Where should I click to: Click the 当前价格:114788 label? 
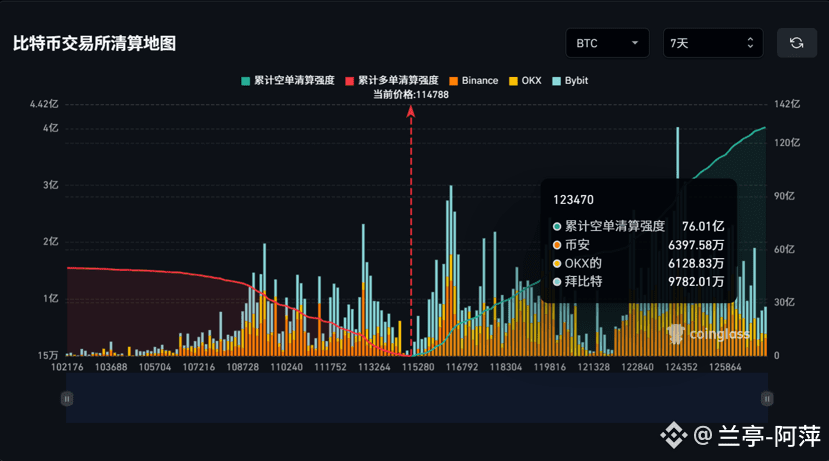coord(411,95)
